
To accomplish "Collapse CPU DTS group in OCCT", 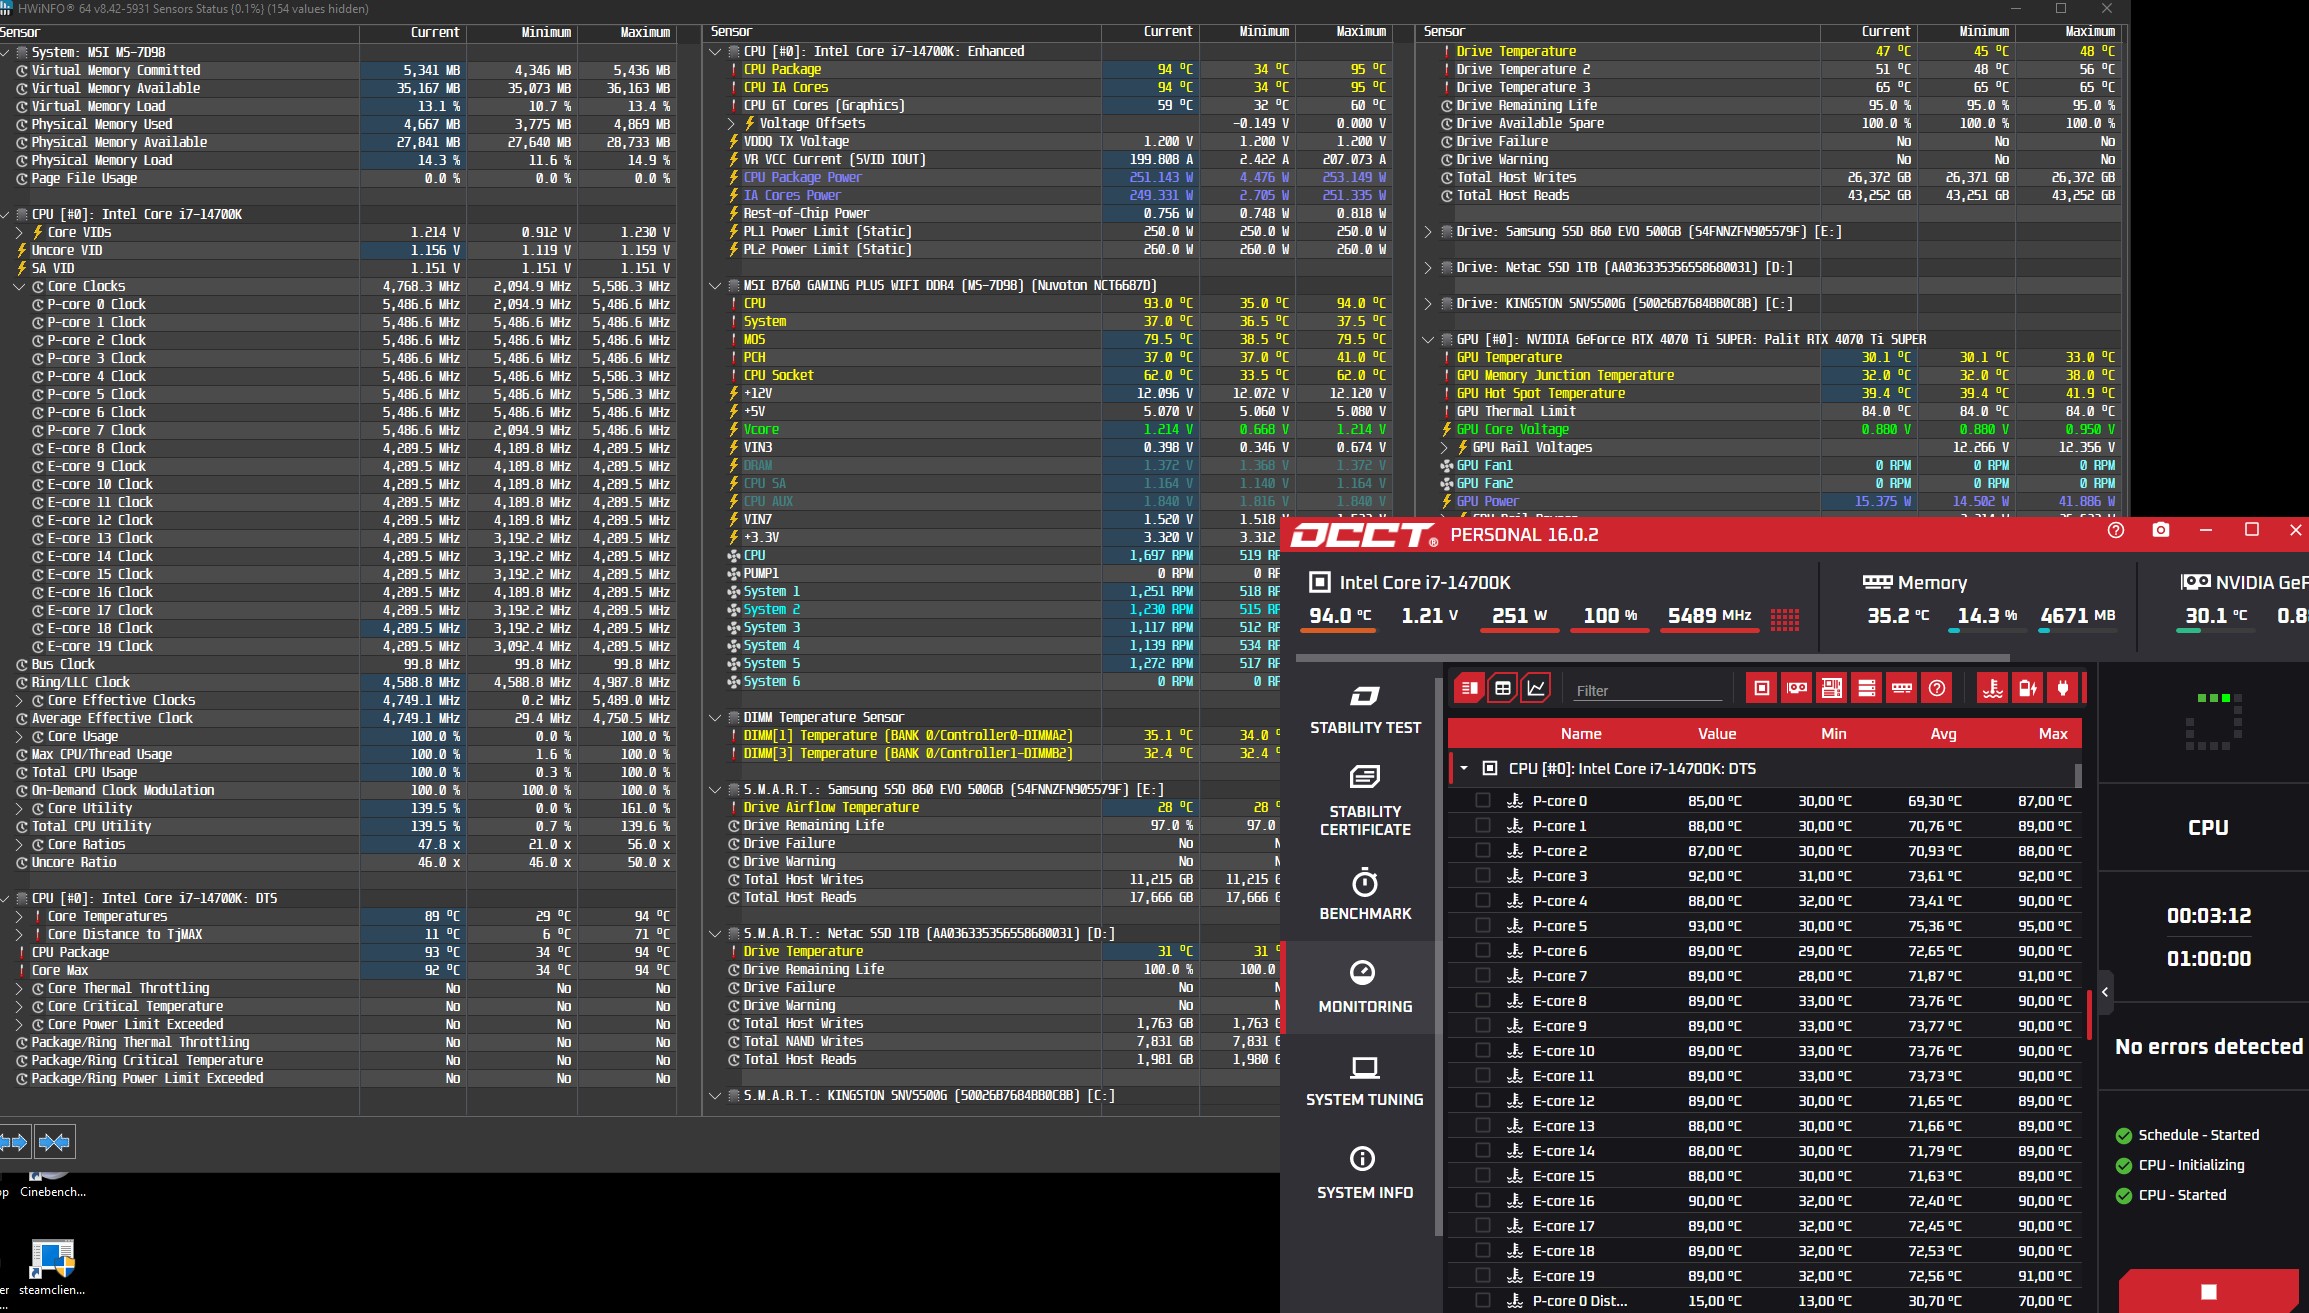I will point(1464,768).
